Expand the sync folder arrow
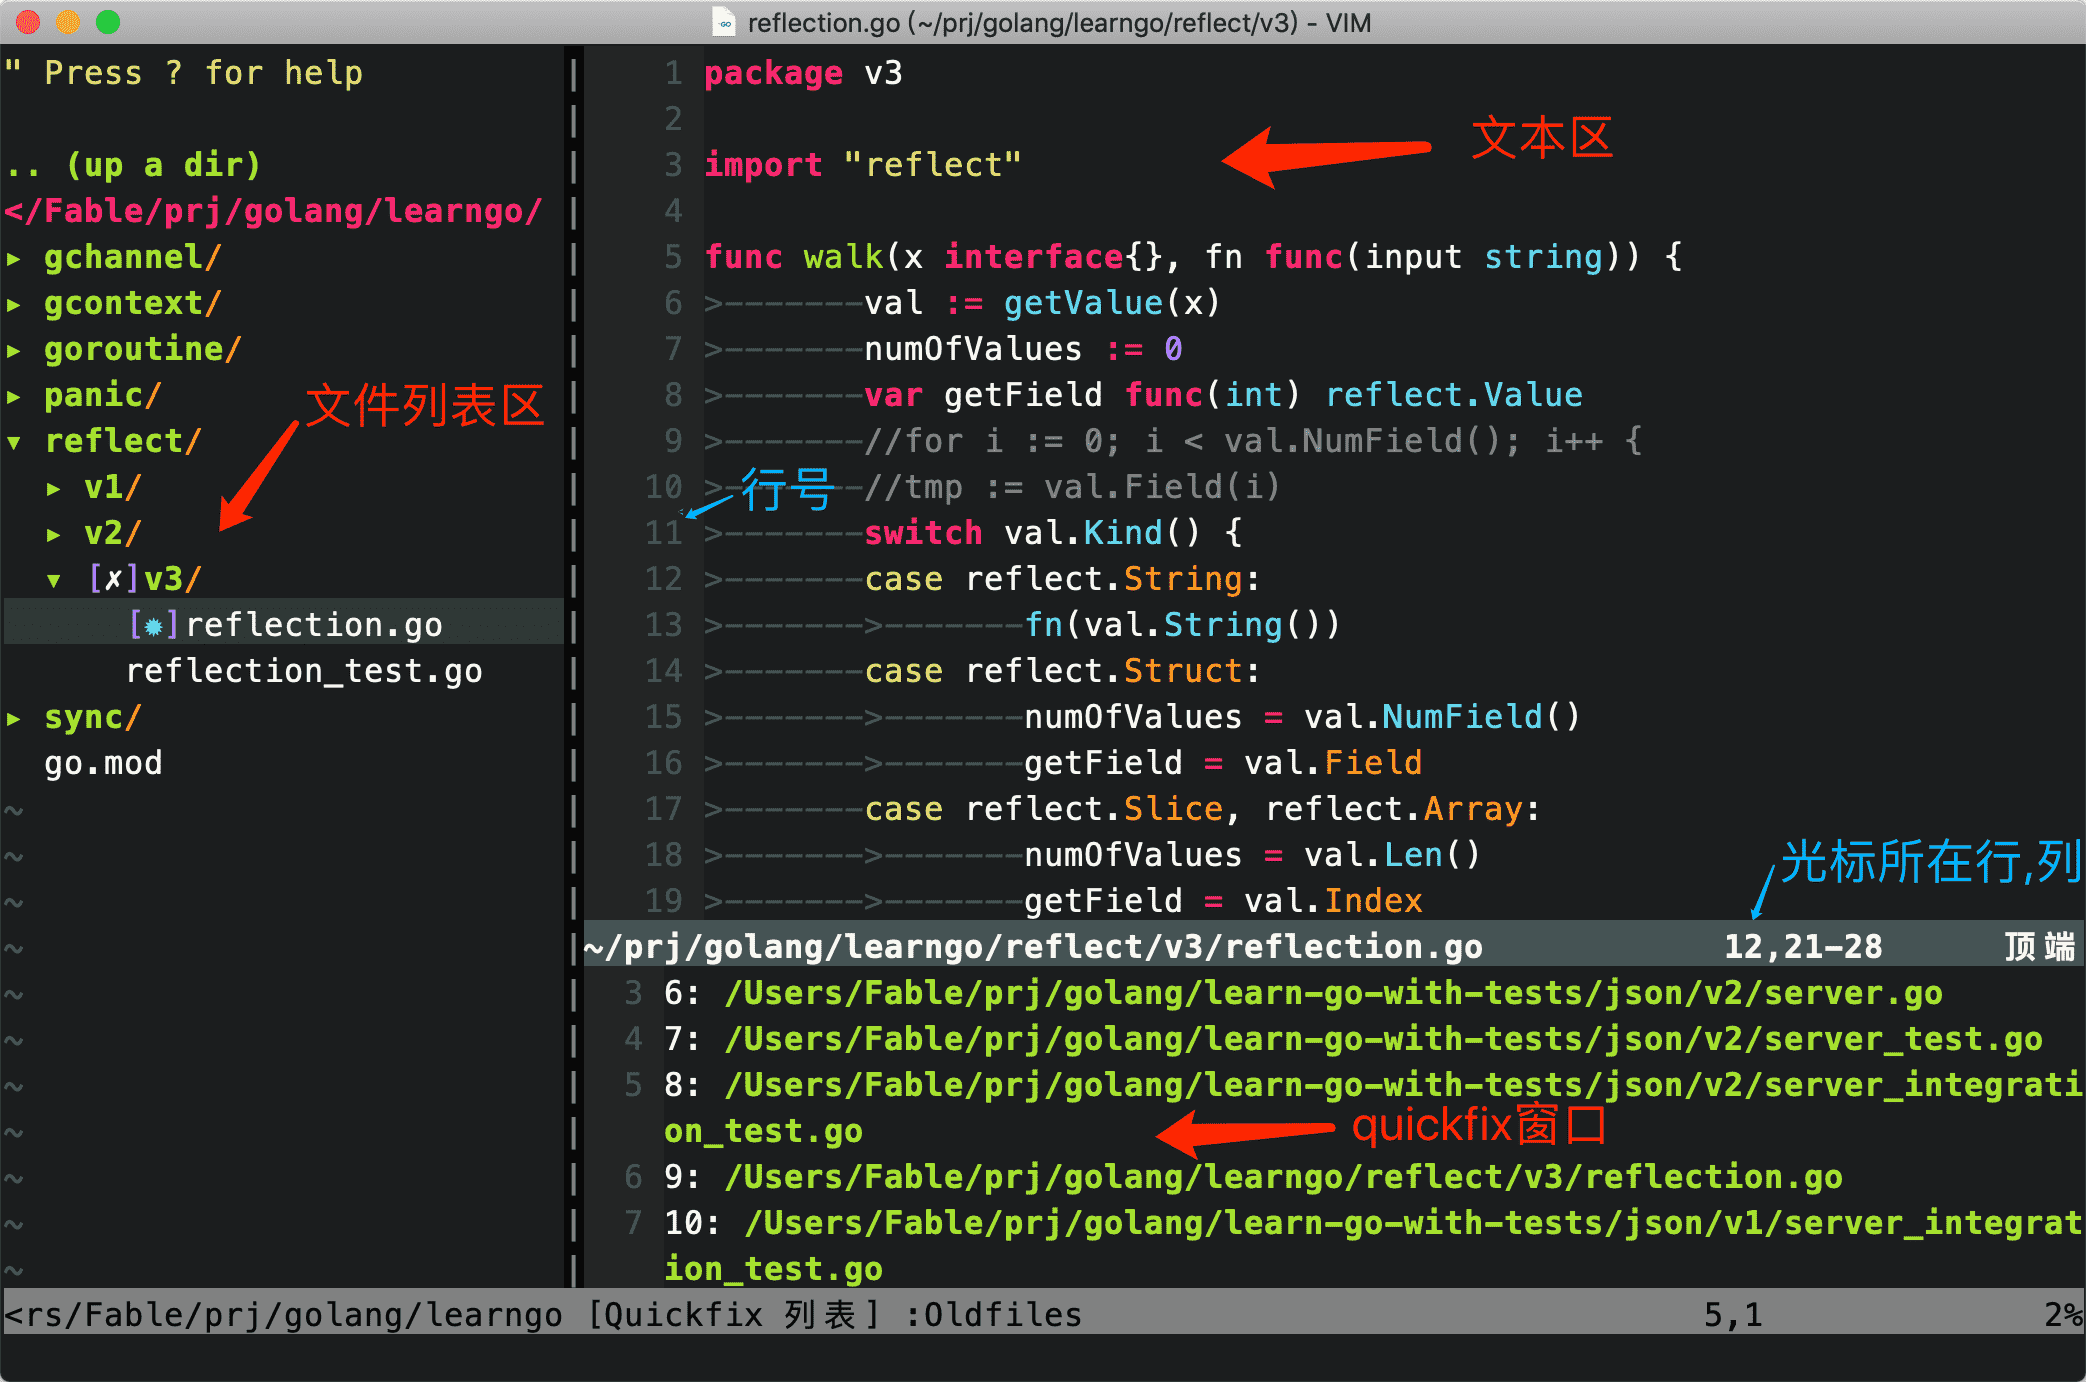Screen dimensions: 2086x1382 click(14, 719)
